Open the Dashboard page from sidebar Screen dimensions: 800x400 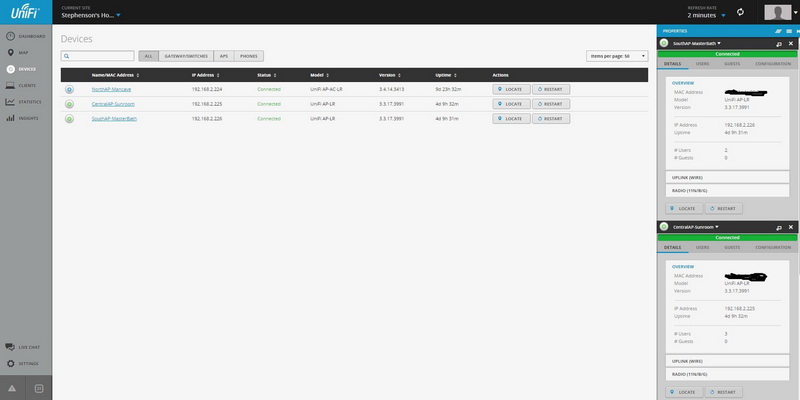point(26,36)
